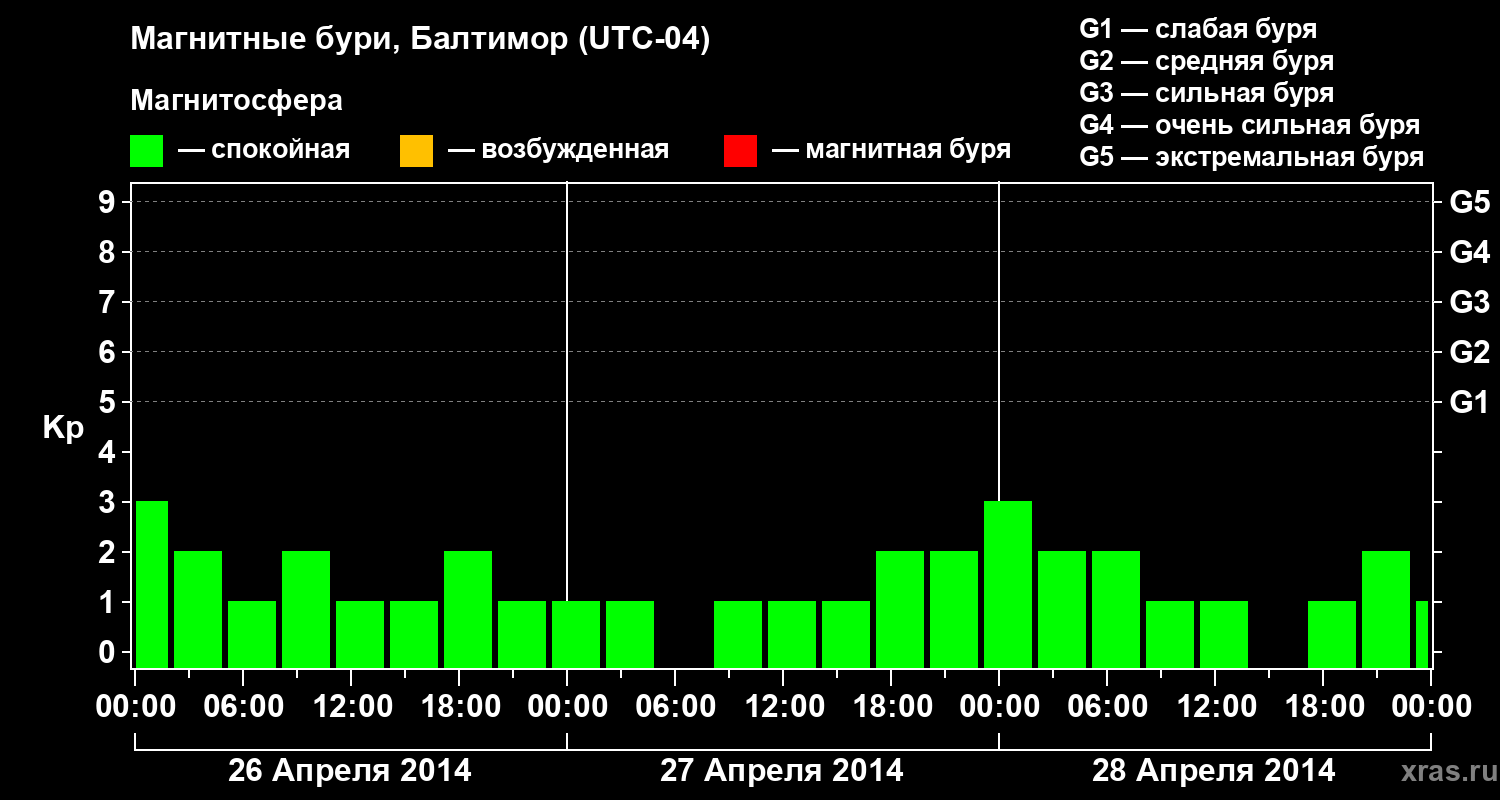Click the Kp 2 bar starting 21:00 on 28 Апреля
The height and width of the screenshot is (800, 1500).
point(1386,609)
